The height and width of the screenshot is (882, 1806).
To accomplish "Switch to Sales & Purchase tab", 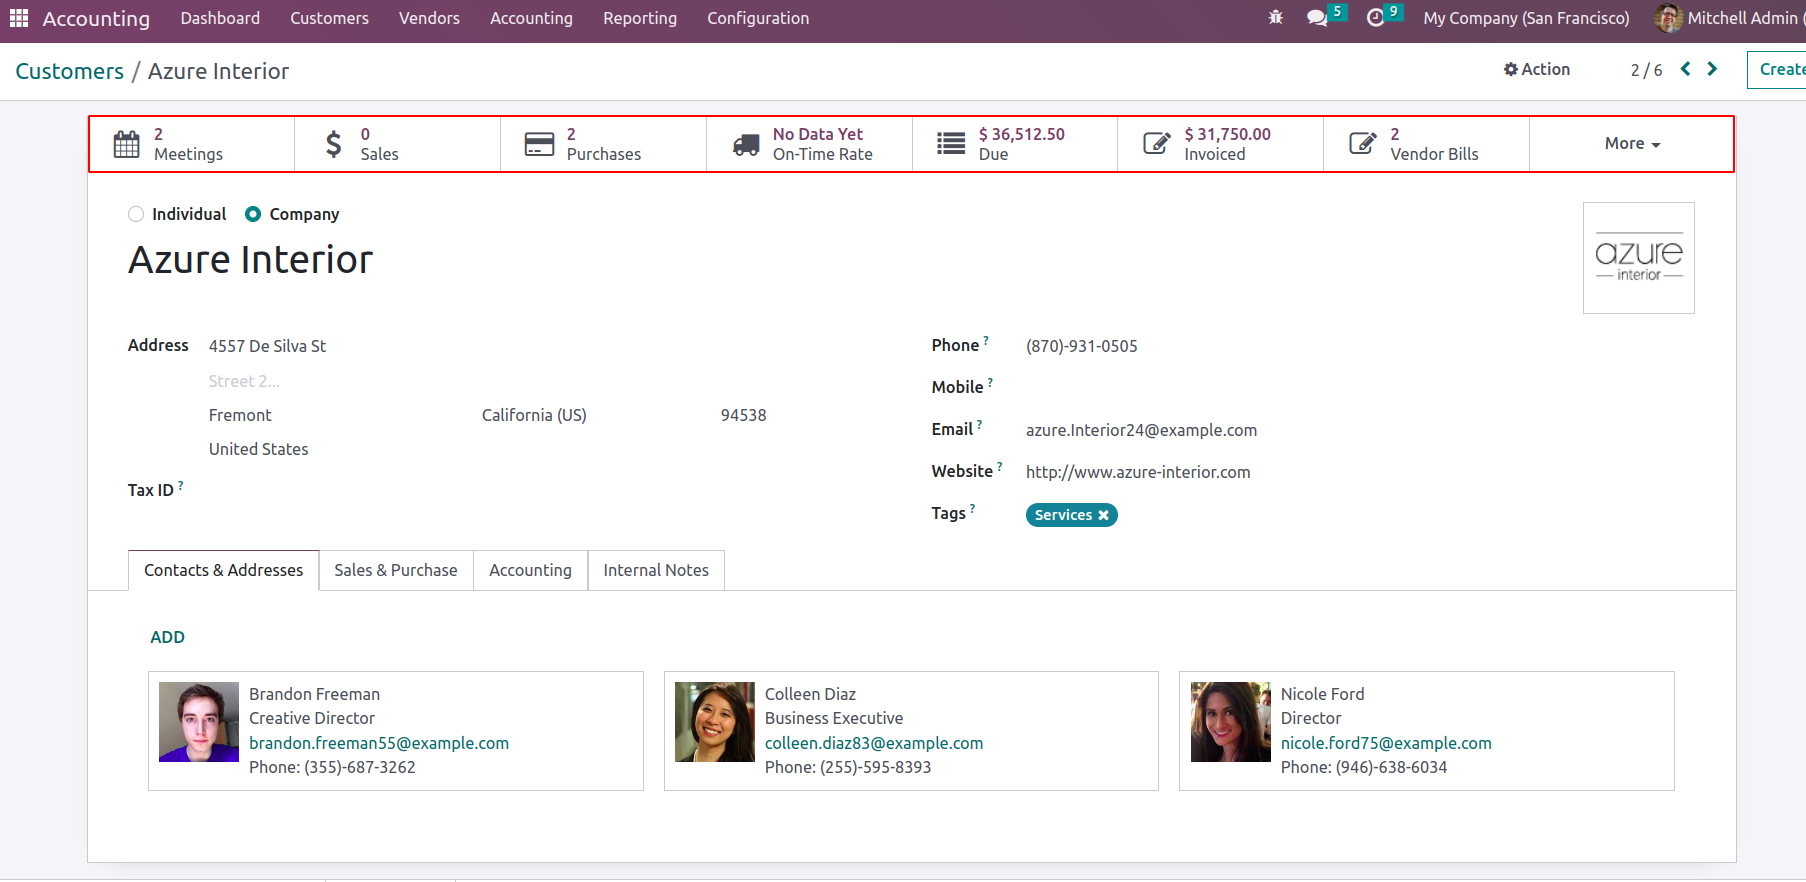I will 396,570.
